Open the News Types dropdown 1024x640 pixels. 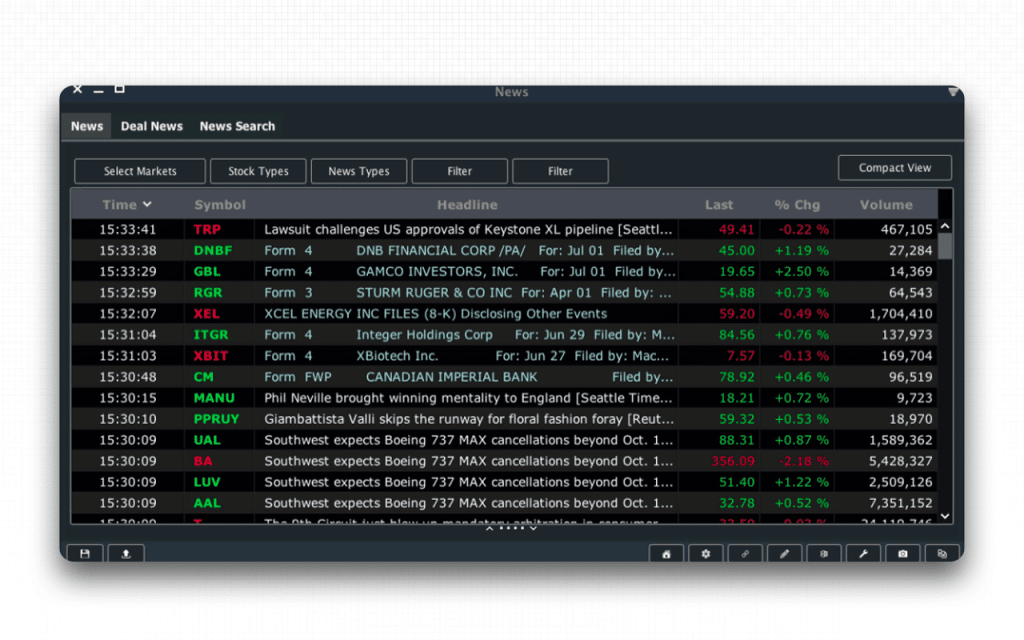(359, 171)
